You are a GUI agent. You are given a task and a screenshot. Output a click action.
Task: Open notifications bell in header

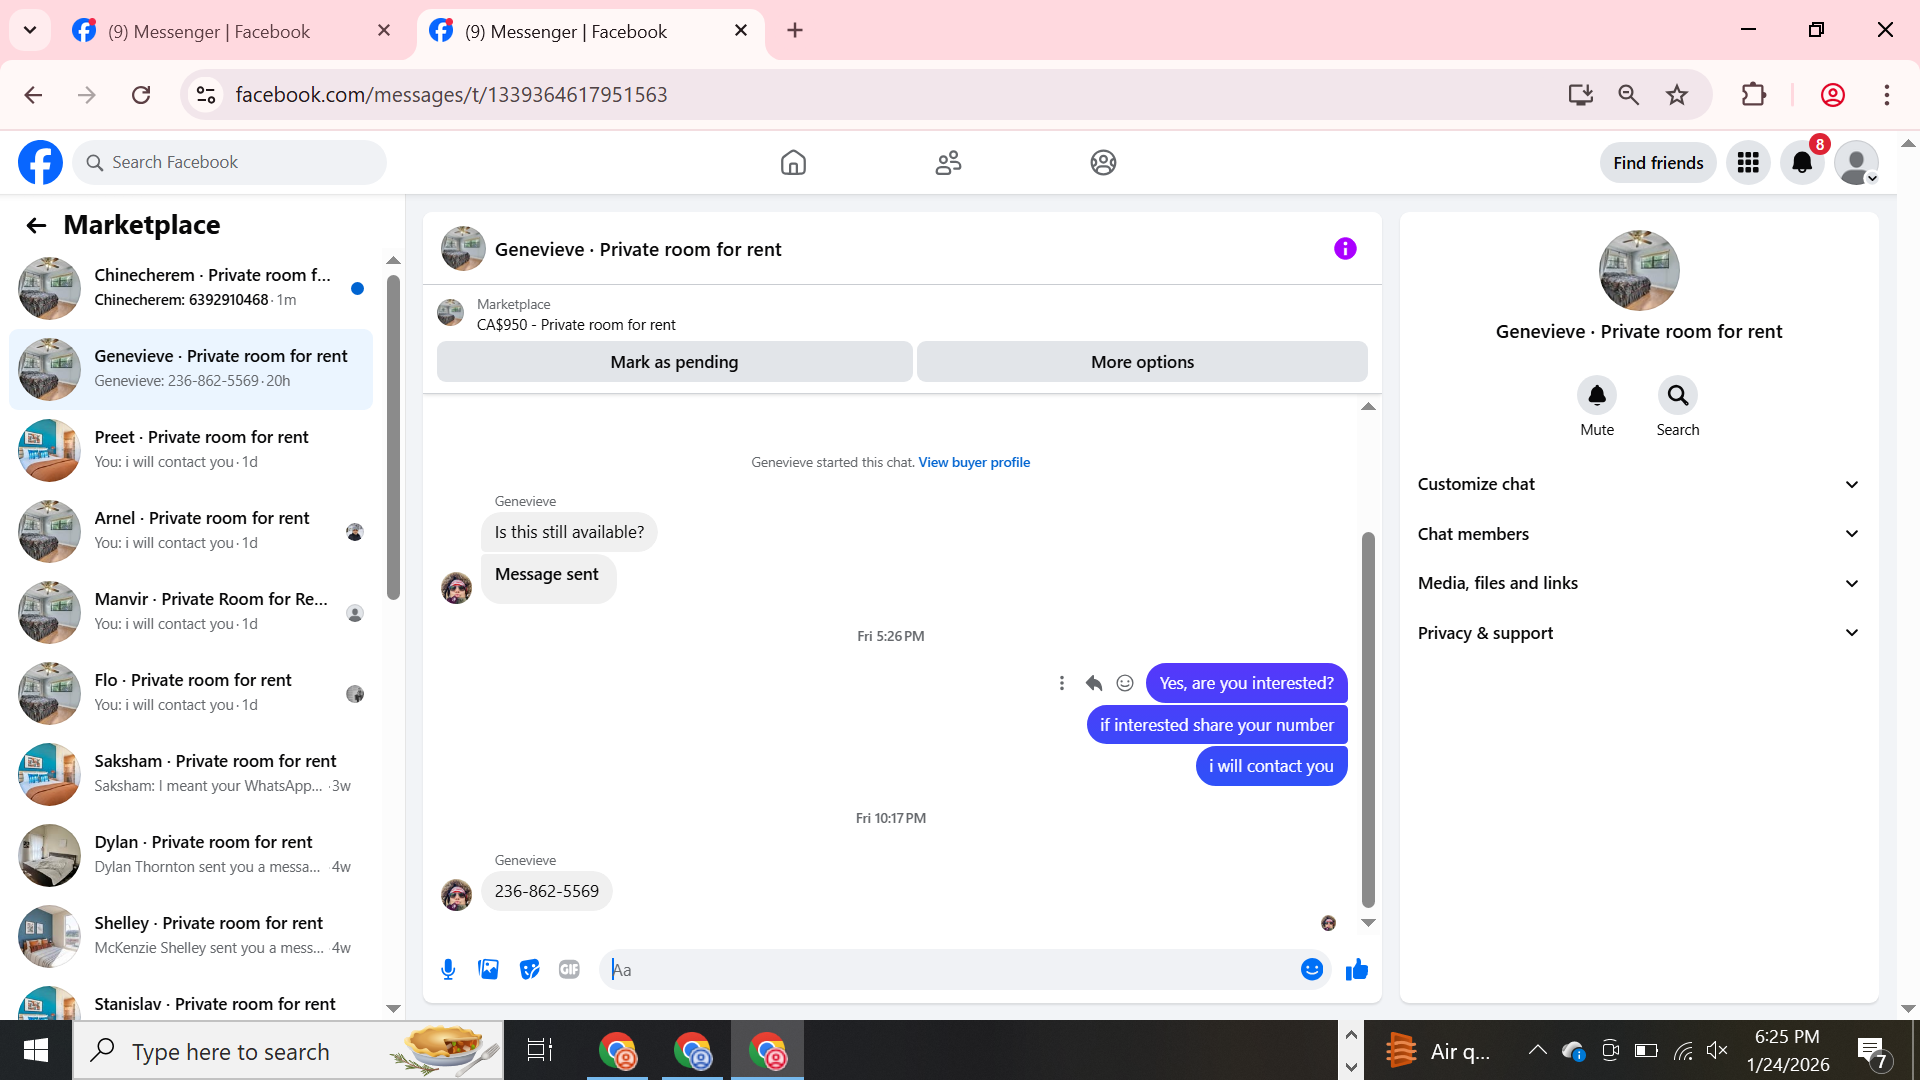click(x=1802, y=162)
